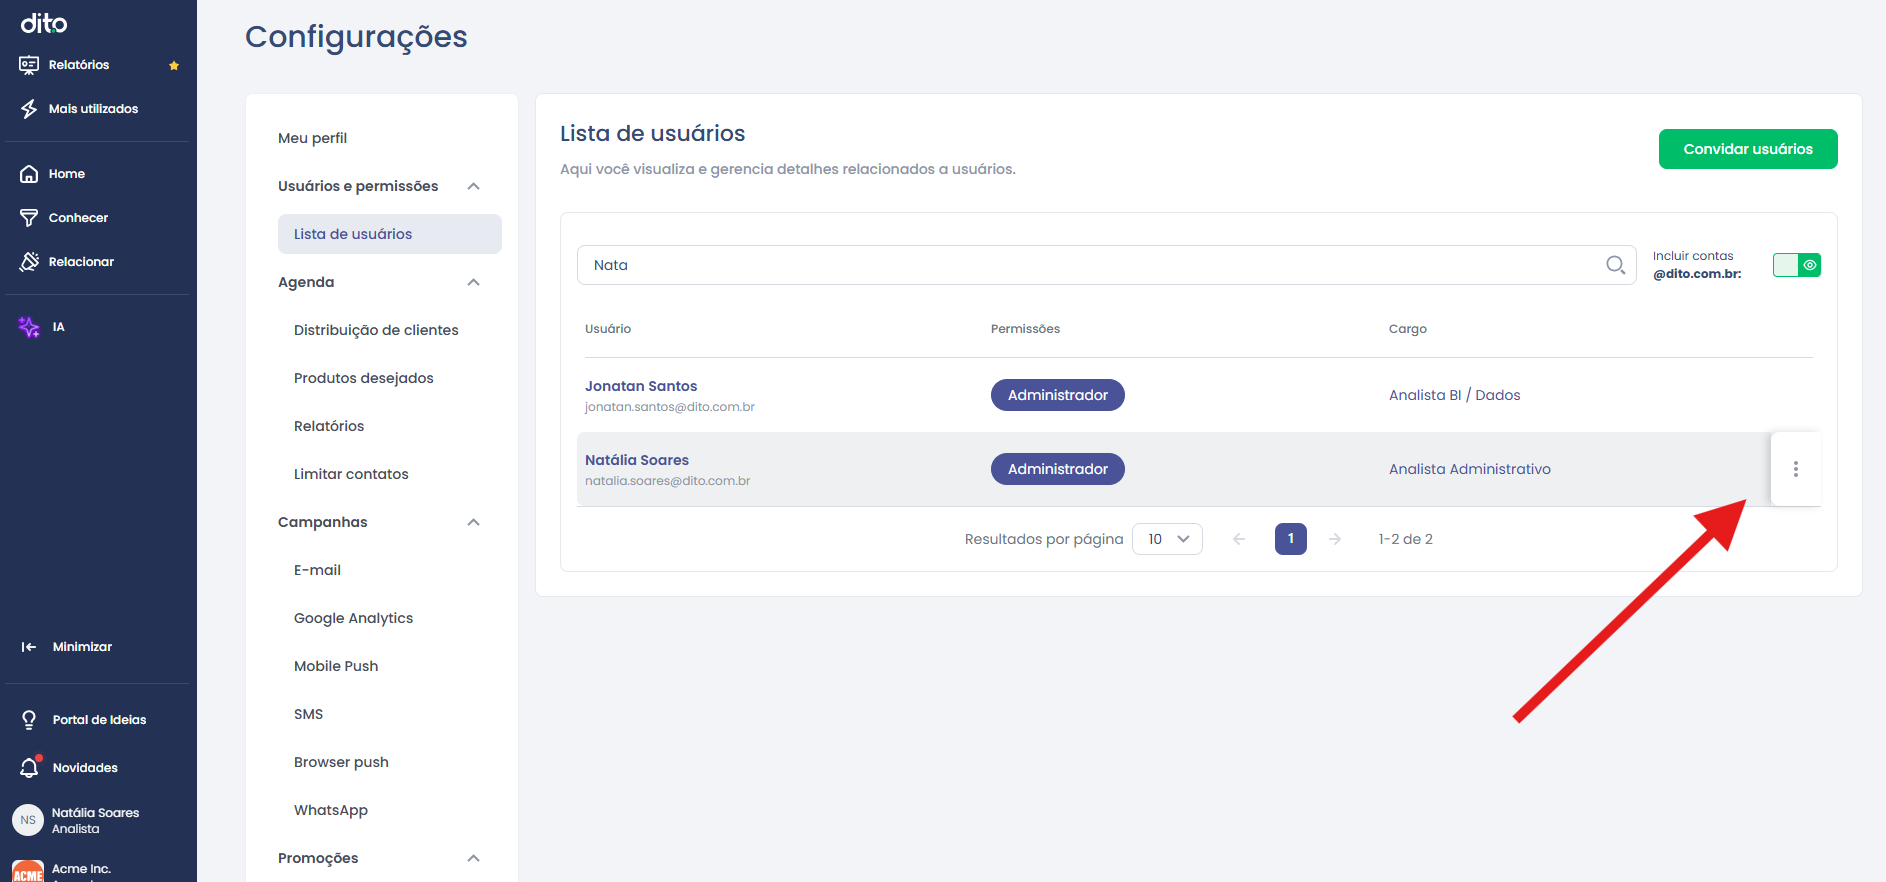1886x882 pixels.
Task: Toggle Incluir contas @dito.com.br switch
Action: coord(1797,265)
